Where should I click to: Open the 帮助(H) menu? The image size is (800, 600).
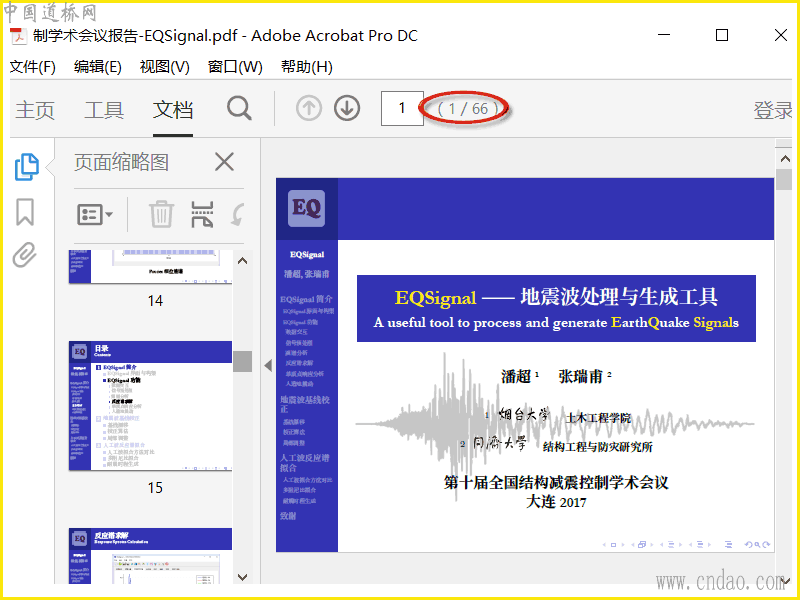[x=307, y=67]
